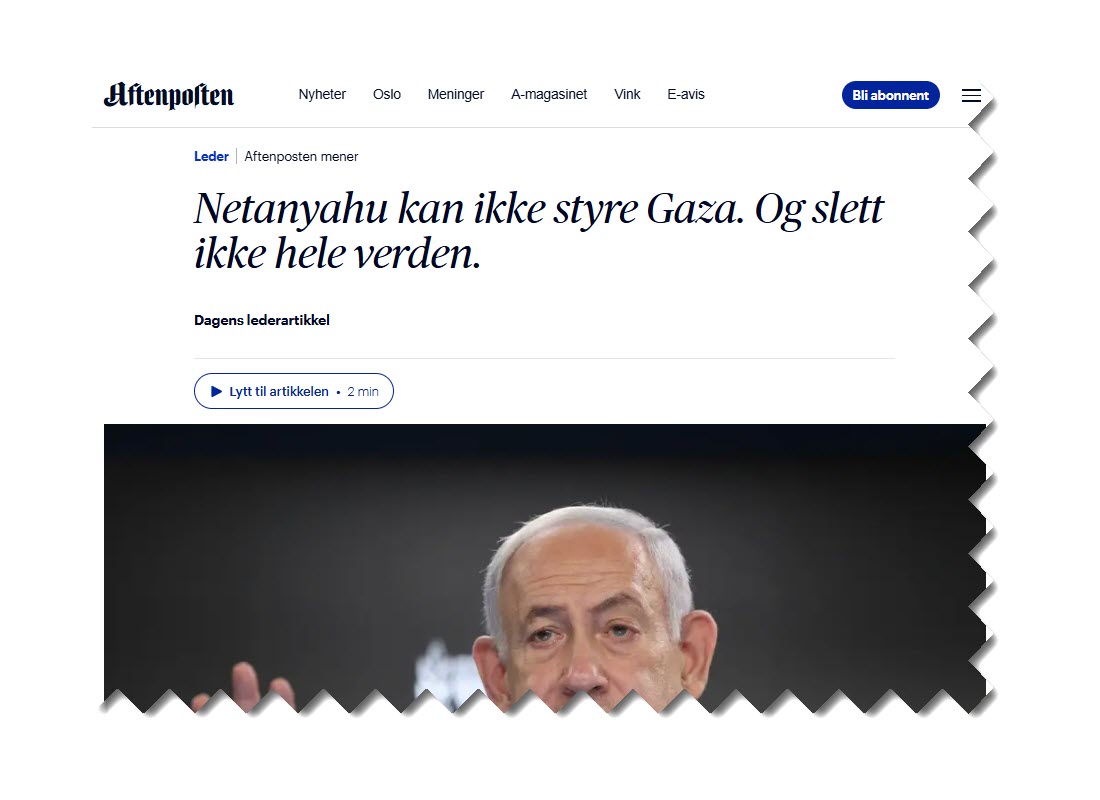
Task: Open the E-avis link
Action: coord(685,94)
